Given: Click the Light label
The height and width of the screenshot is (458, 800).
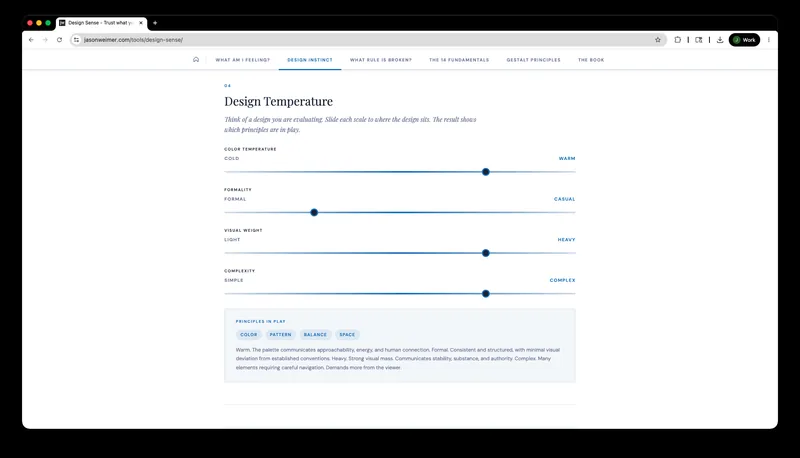Looking at the screenshot, I should [232, 240].
